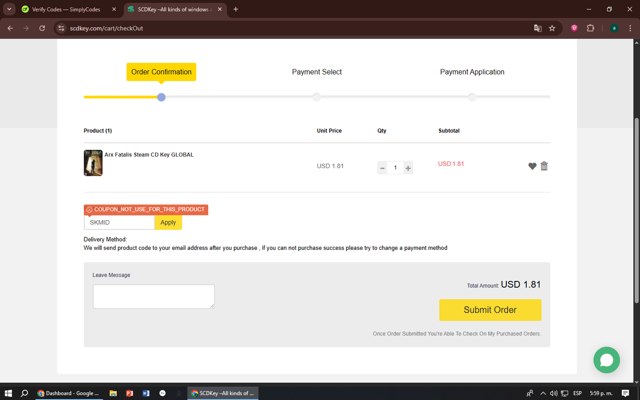Apply the coupon code

[168, 222]
